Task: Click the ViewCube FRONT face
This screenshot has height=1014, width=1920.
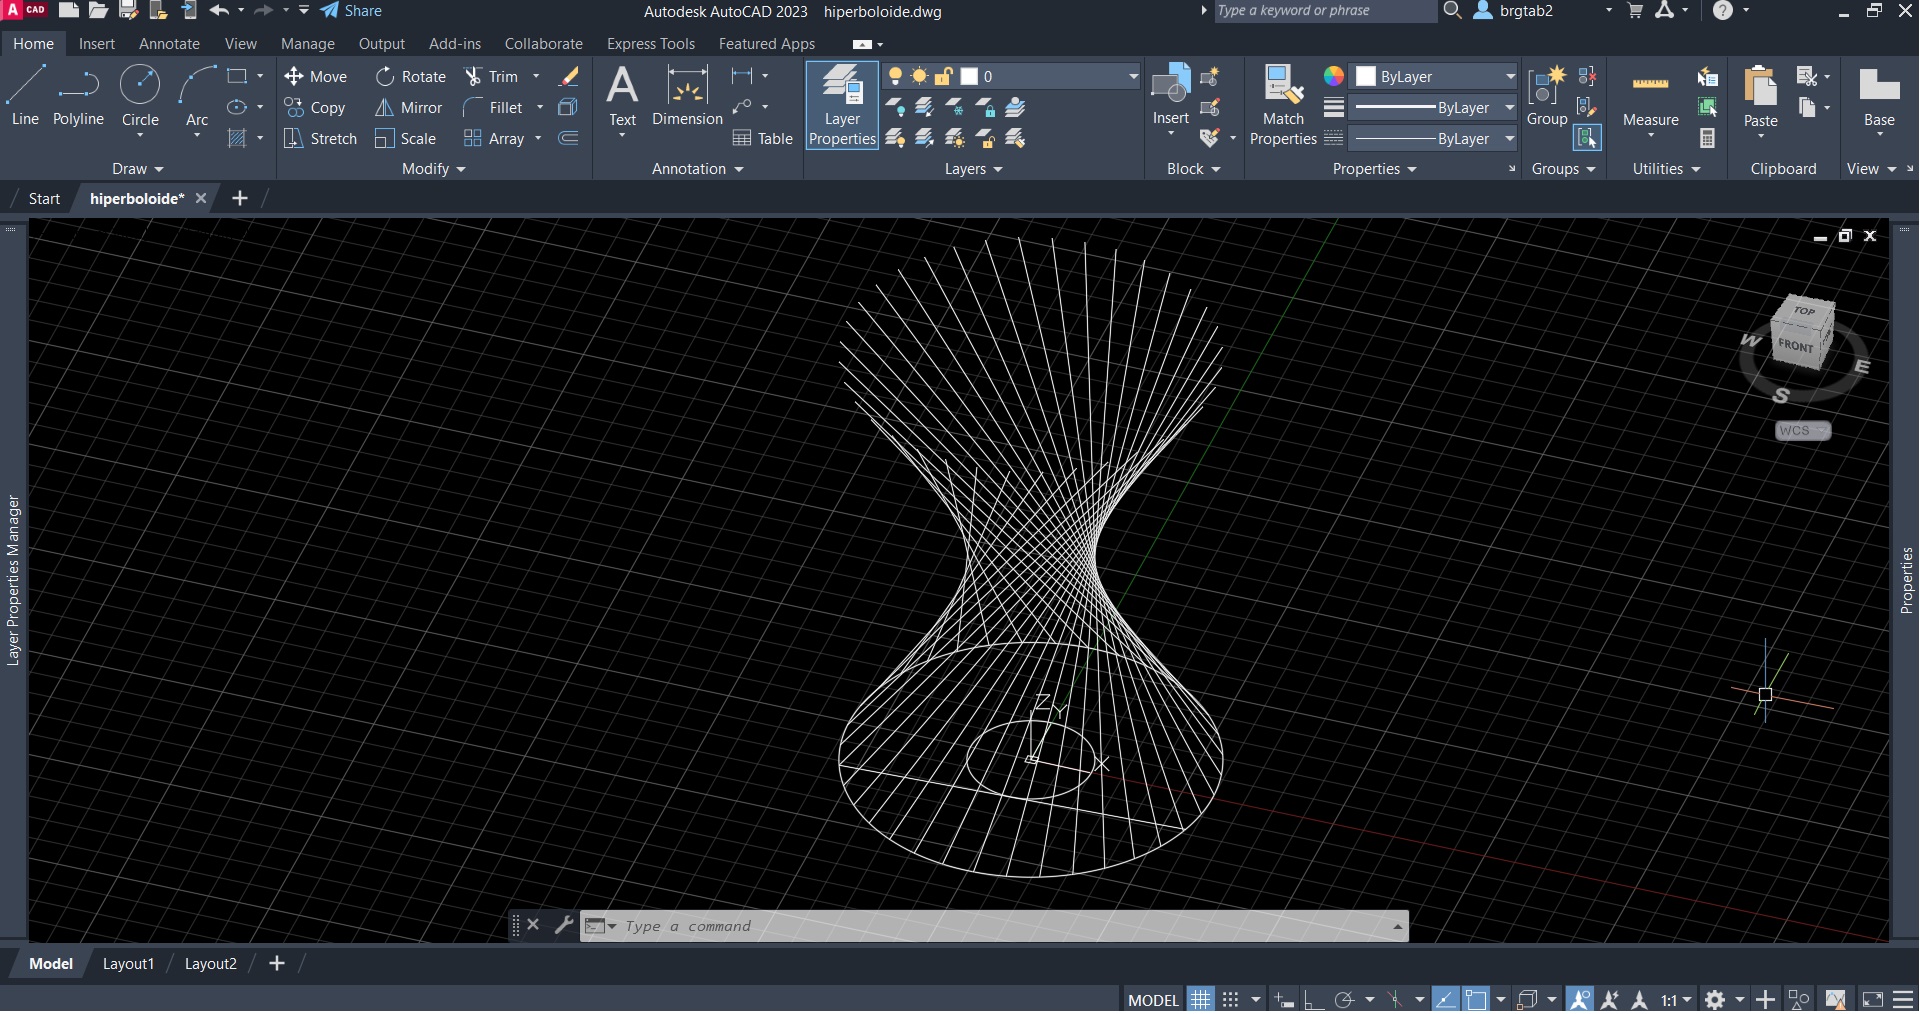Action: 1796,346
